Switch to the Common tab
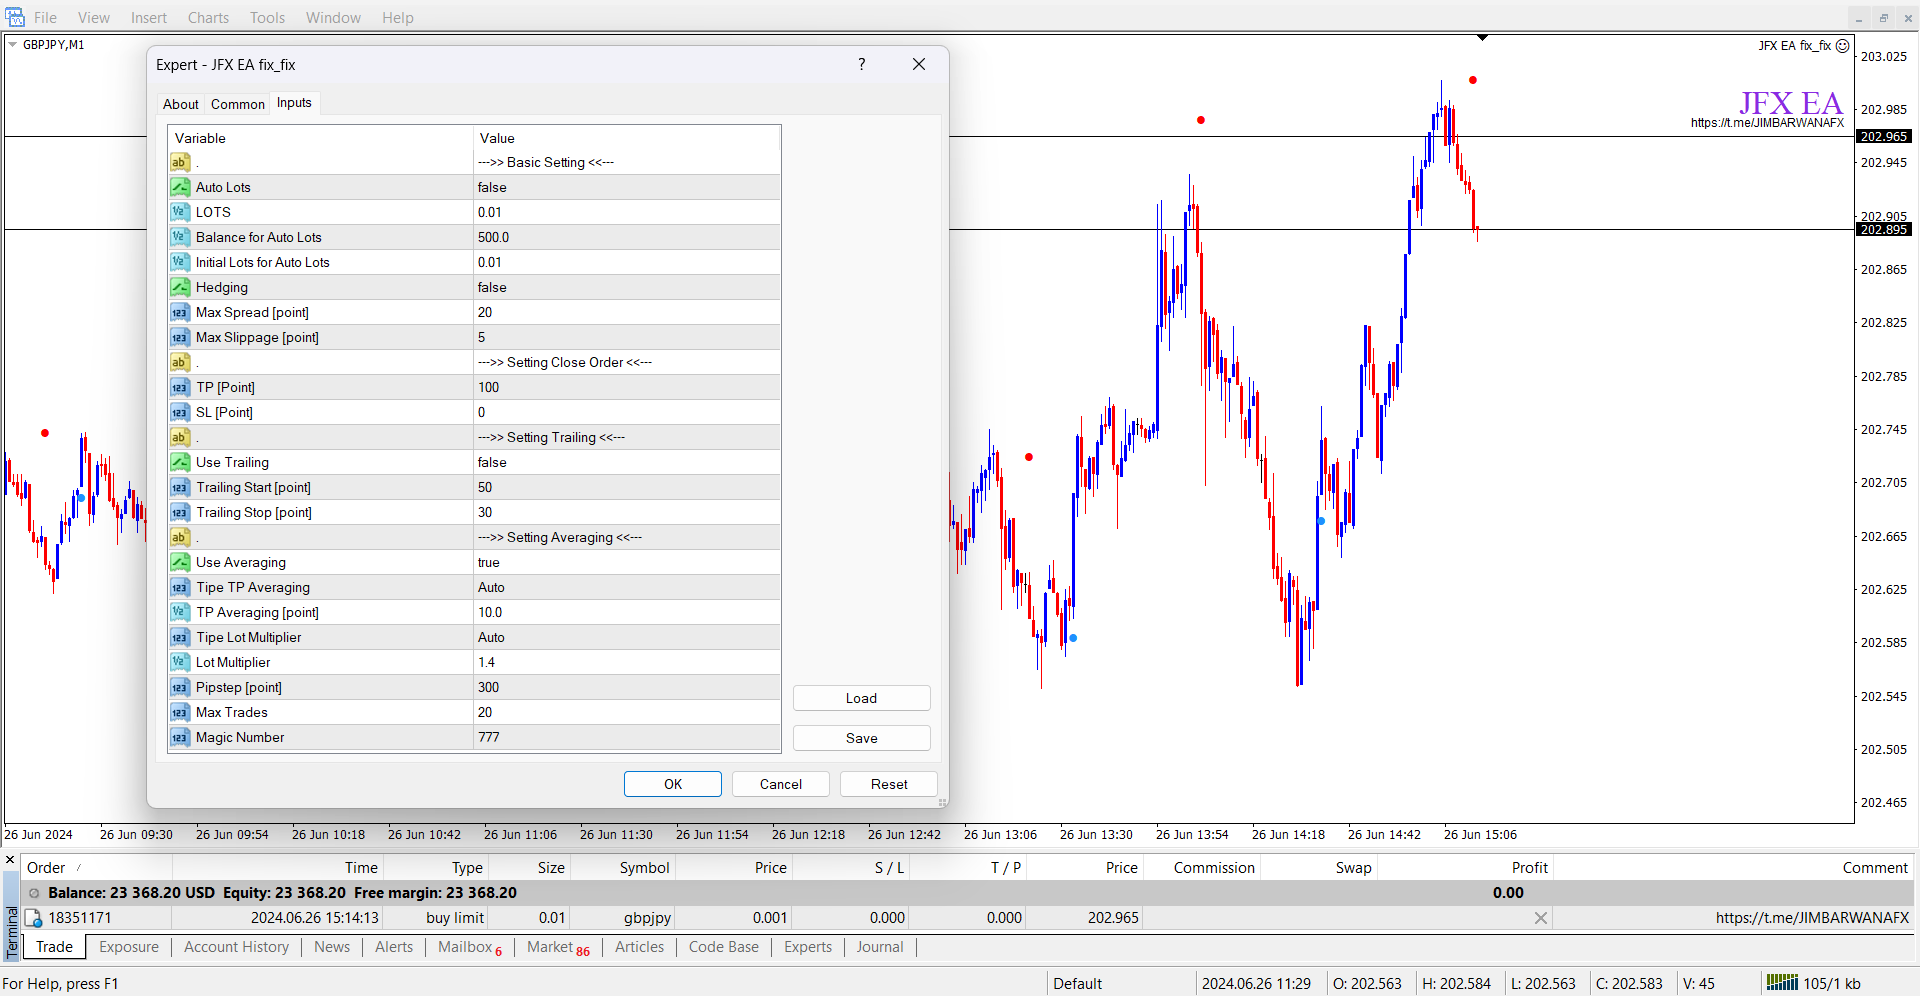This screenshot has height=996, width=1920. click(238, 104)
